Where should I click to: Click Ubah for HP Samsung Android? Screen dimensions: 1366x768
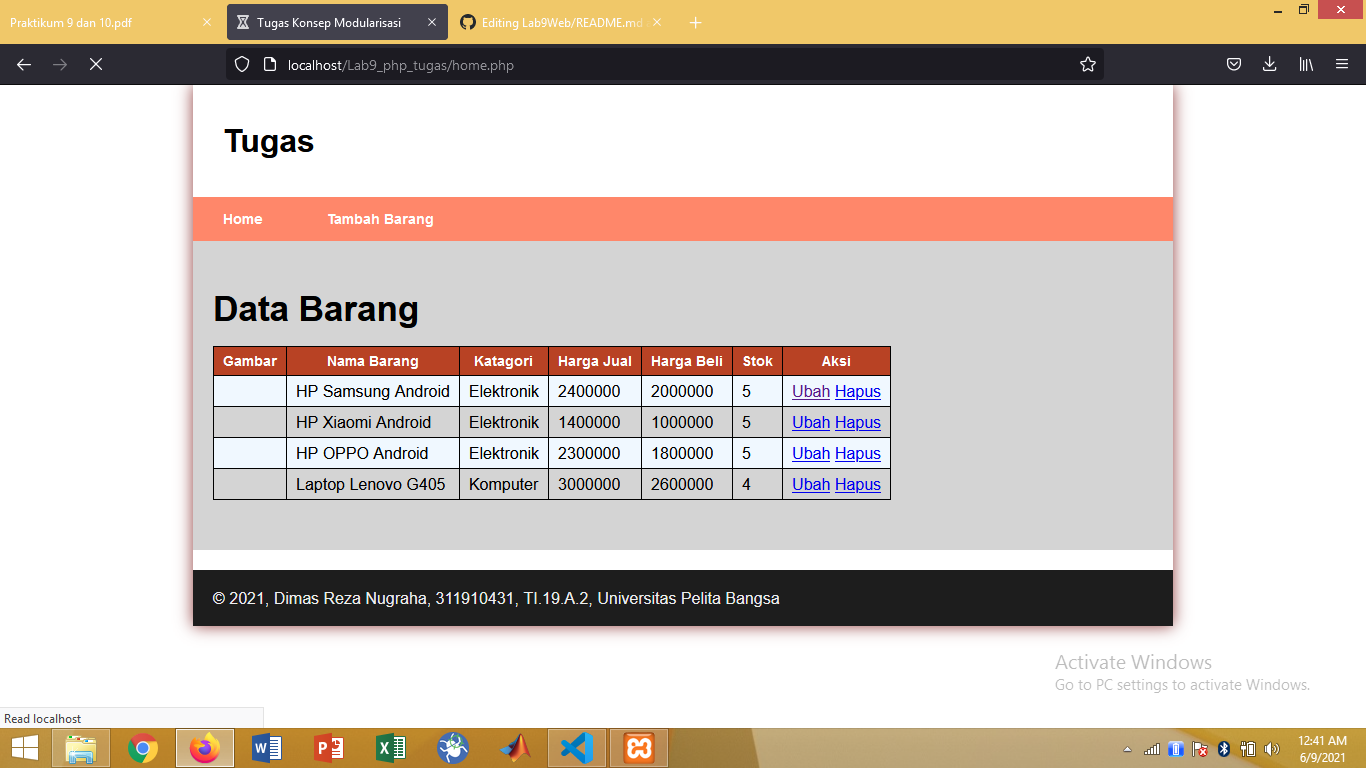[x=811, y=392]
